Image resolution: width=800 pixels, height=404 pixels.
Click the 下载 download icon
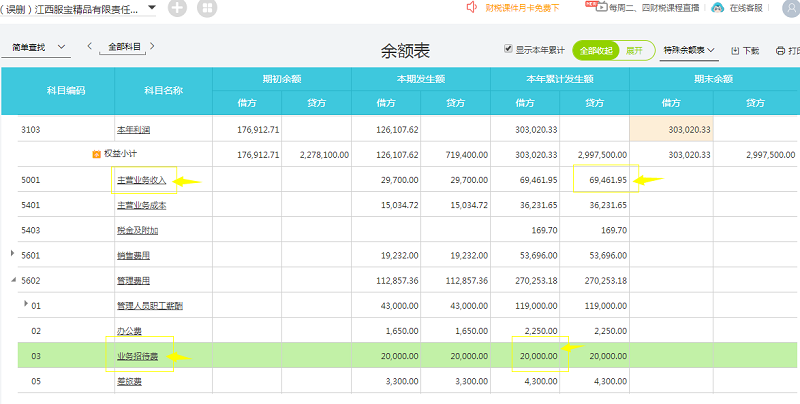736,50
